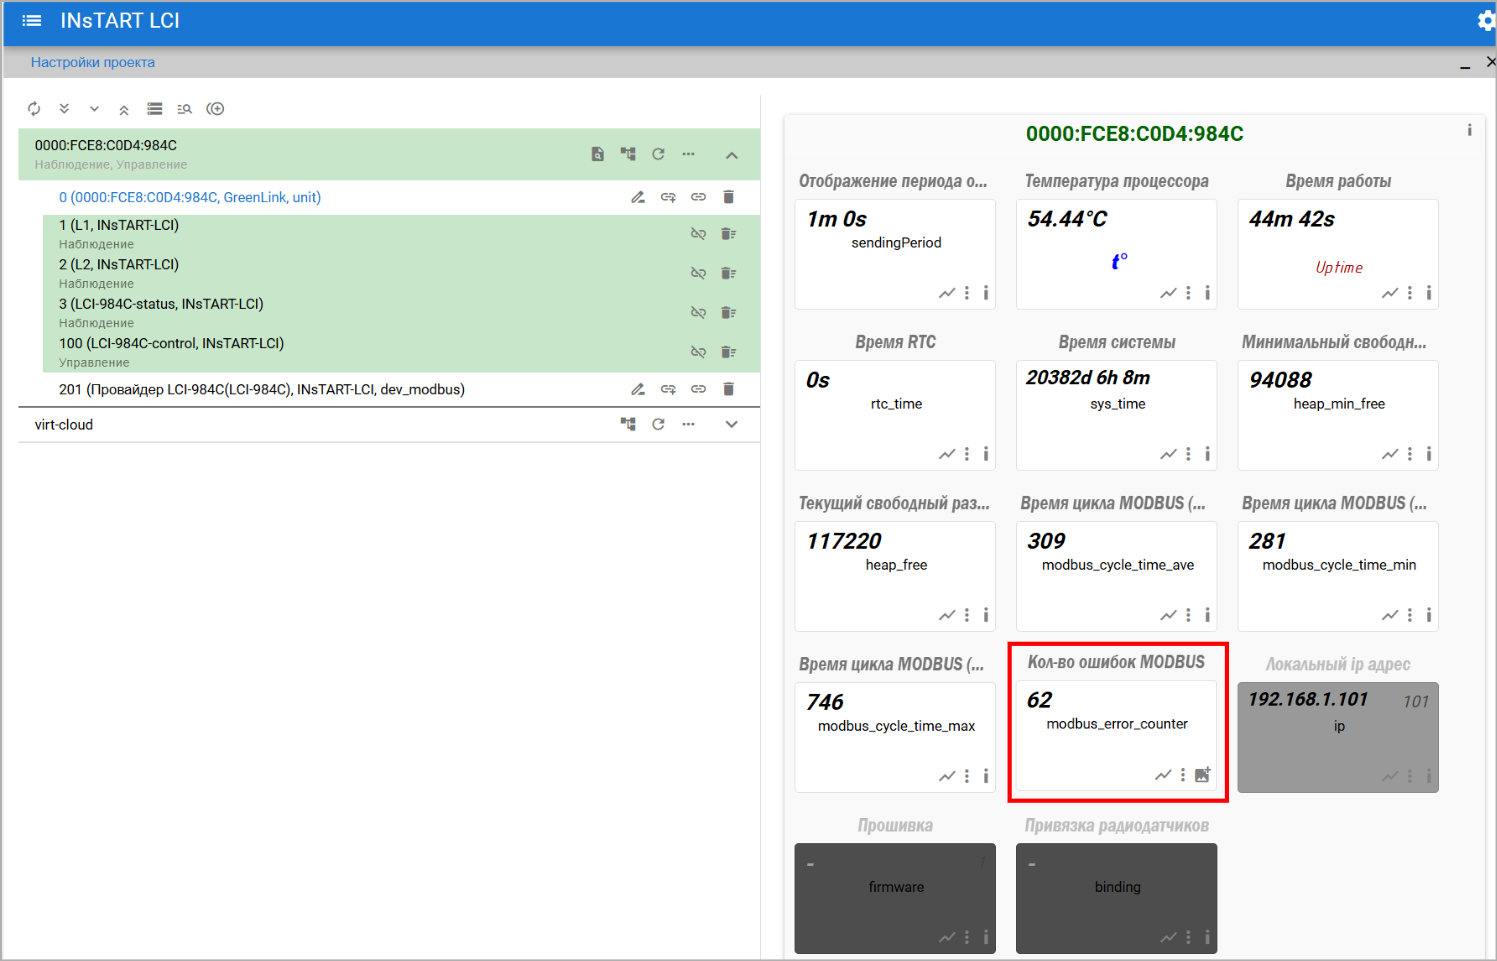Select the firmware widget card
Viewport: 1497px width, 961px height.
click(x=895, y=898)
